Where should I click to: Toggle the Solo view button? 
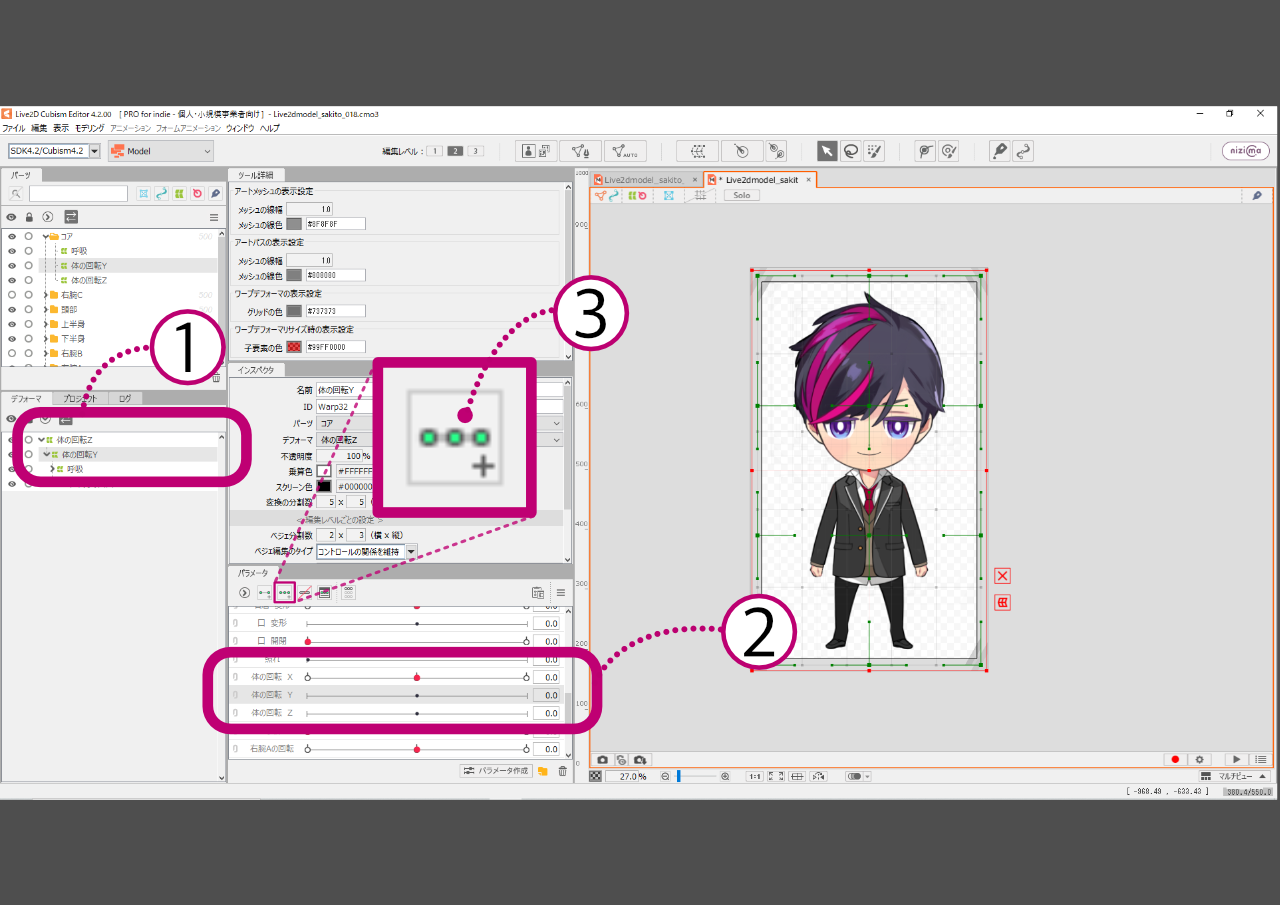point(742,196)
